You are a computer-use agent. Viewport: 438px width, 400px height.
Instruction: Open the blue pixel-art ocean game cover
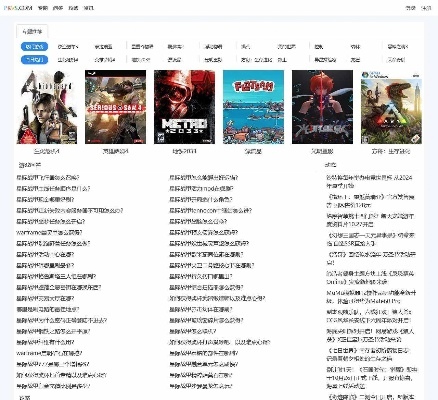coord(253,107)
